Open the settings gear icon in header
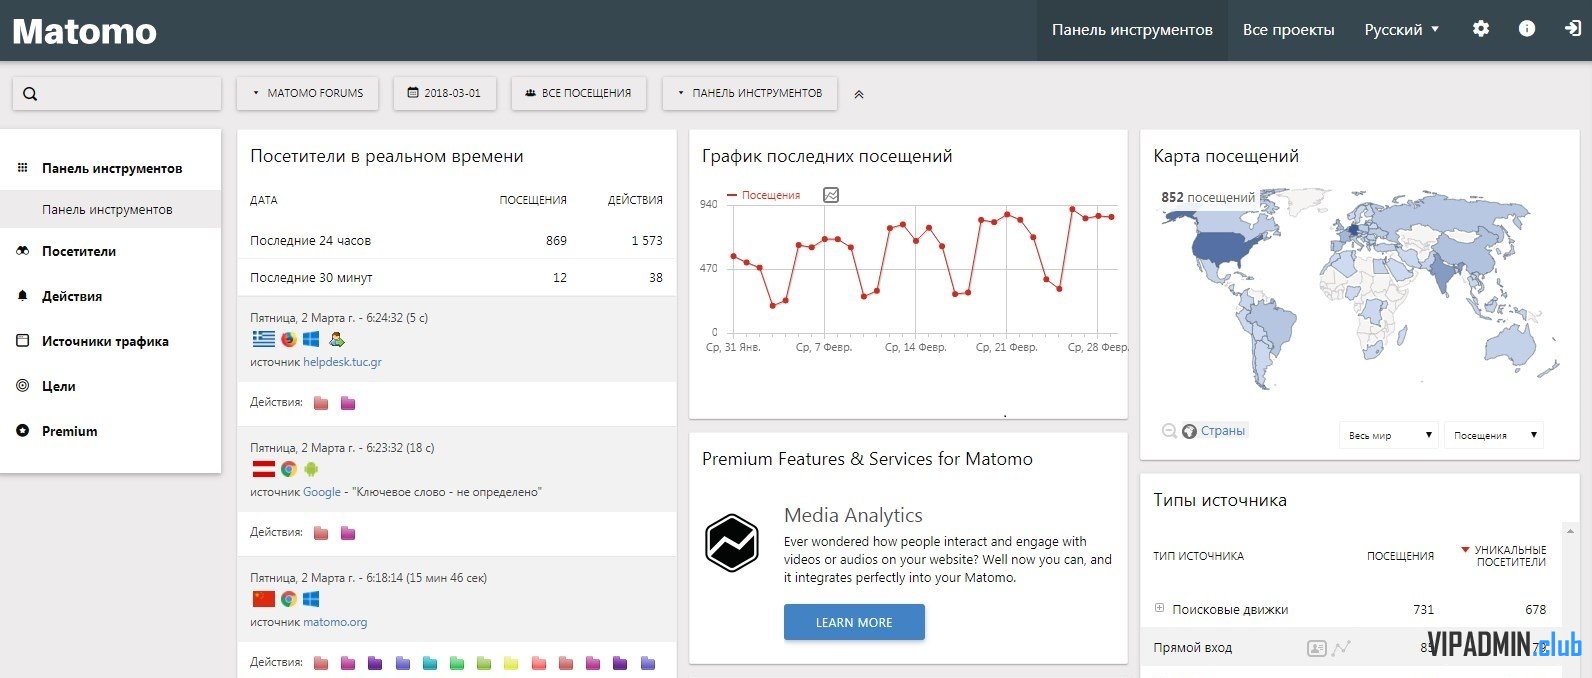 coord(1480,29)
